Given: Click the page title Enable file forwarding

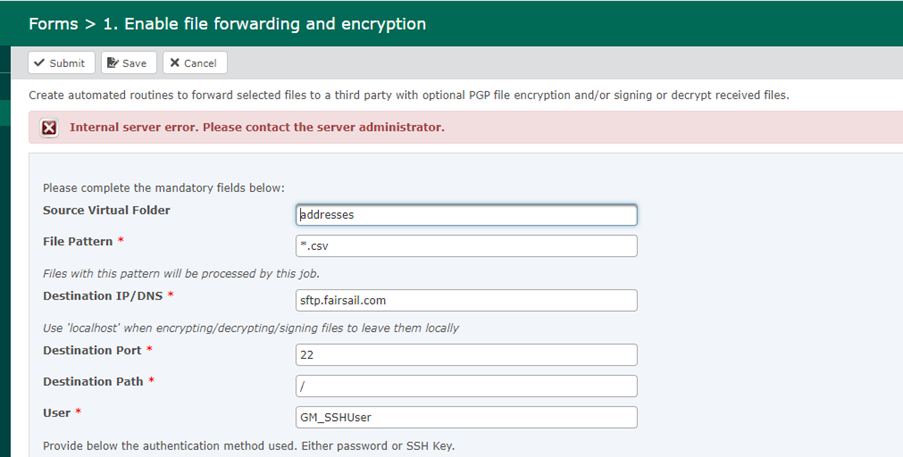Looking at the screenshot, I should point(264,24).
